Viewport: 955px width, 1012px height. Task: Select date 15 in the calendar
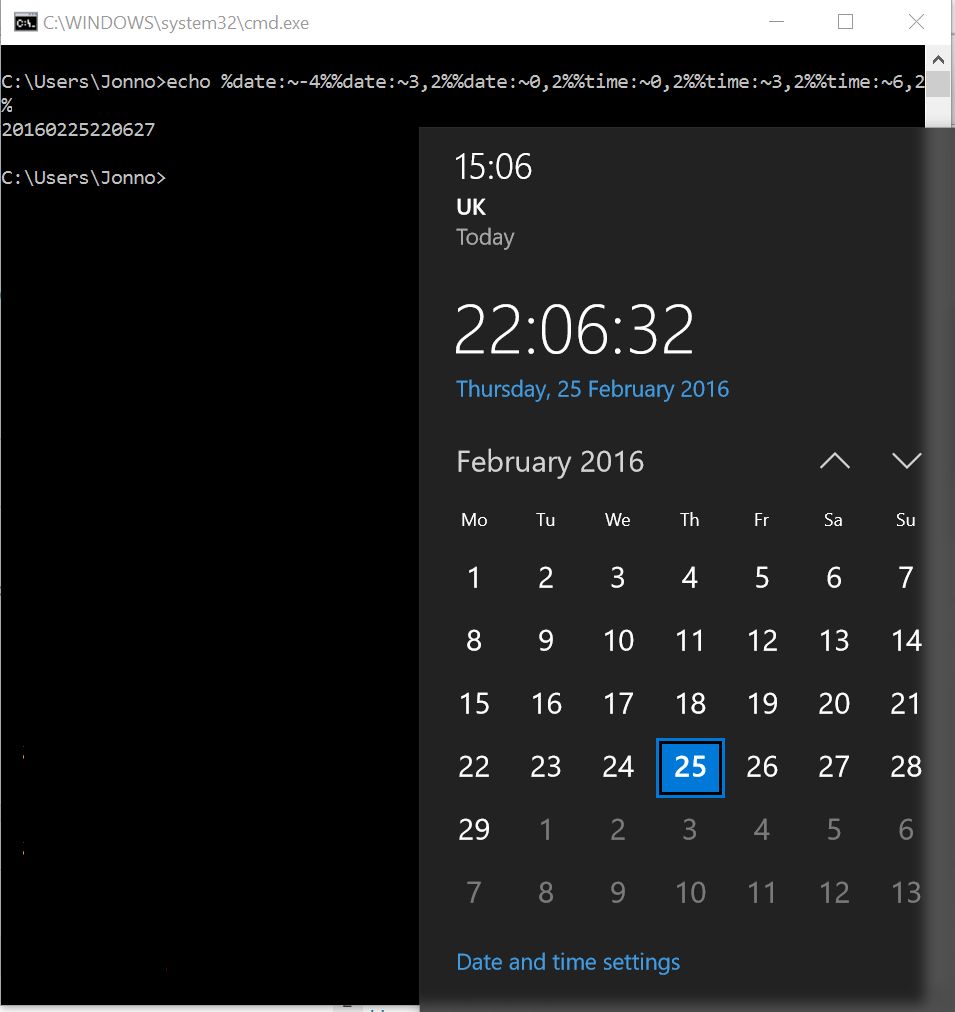tap(474, 703)
